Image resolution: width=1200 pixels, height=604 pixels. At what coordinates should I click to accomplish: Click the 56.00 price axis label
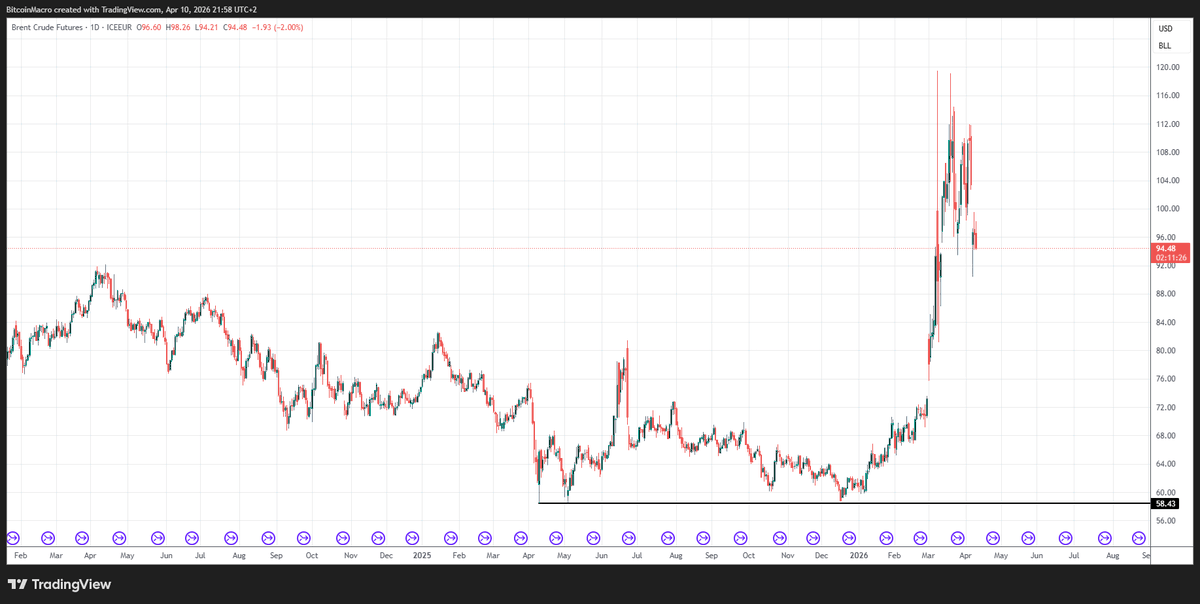click(1167, 521)
